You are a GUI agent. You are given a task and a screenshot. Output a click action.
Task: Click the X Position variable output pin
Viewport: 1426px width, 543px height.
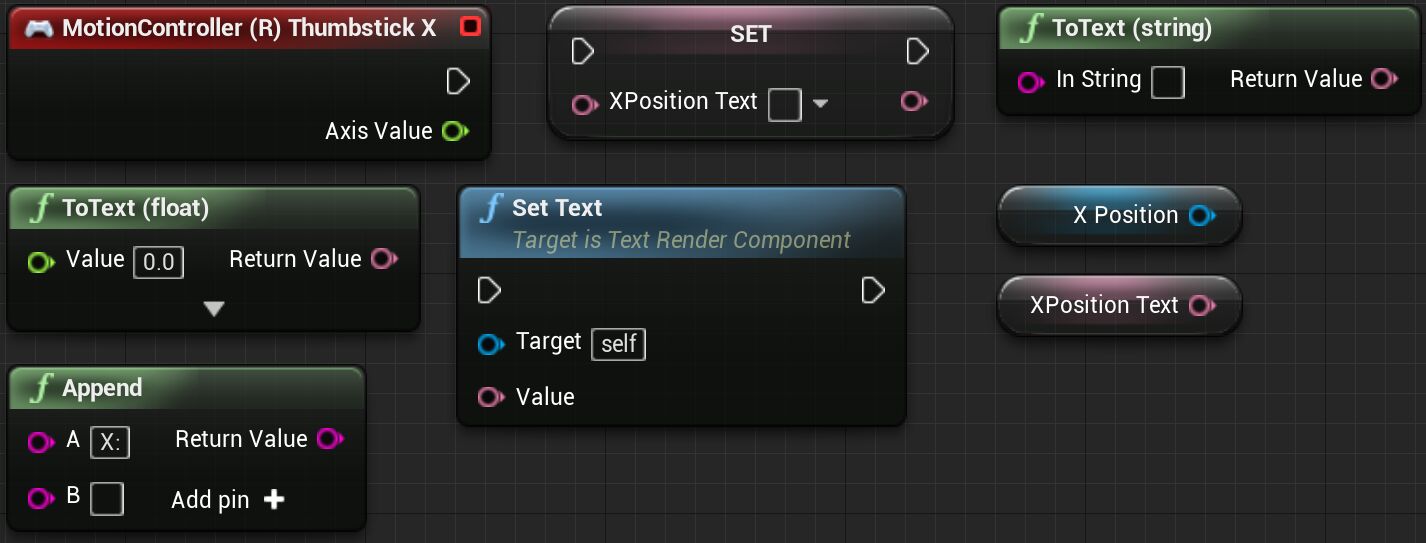[x=1201, y=215]
